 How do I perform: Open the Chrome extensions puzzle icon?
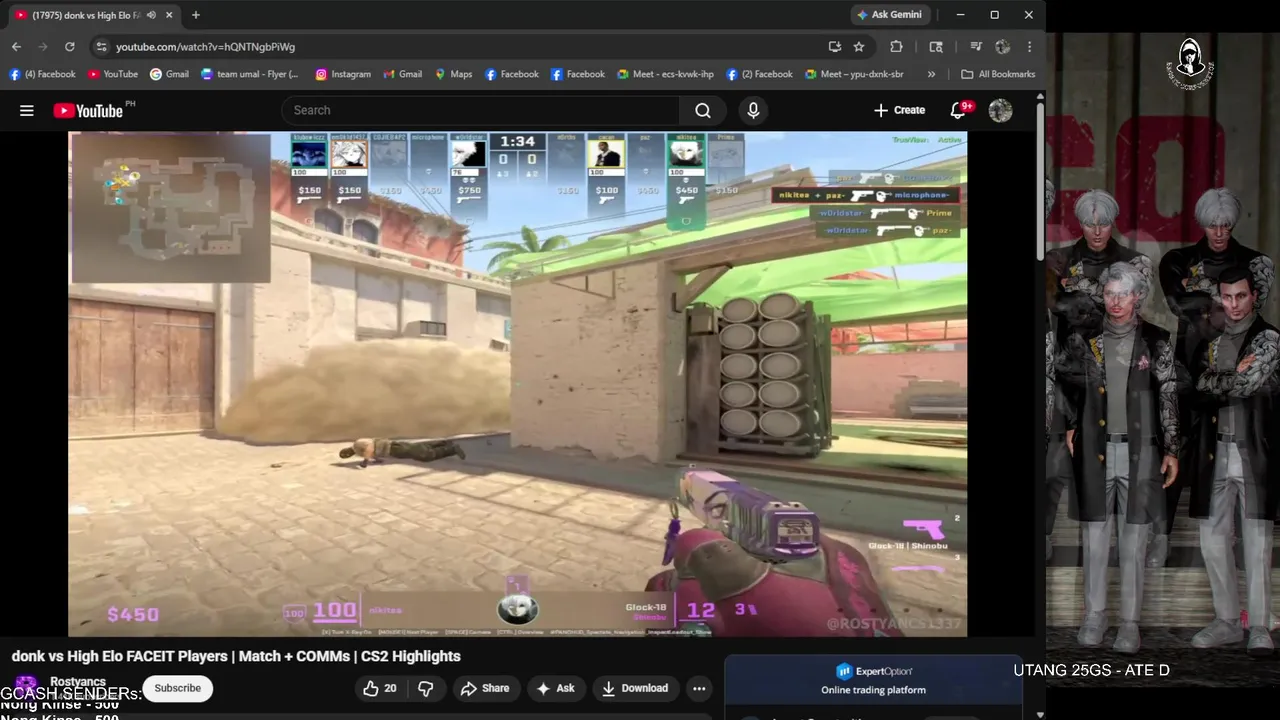pyautogui.click(x=896, y=46)
